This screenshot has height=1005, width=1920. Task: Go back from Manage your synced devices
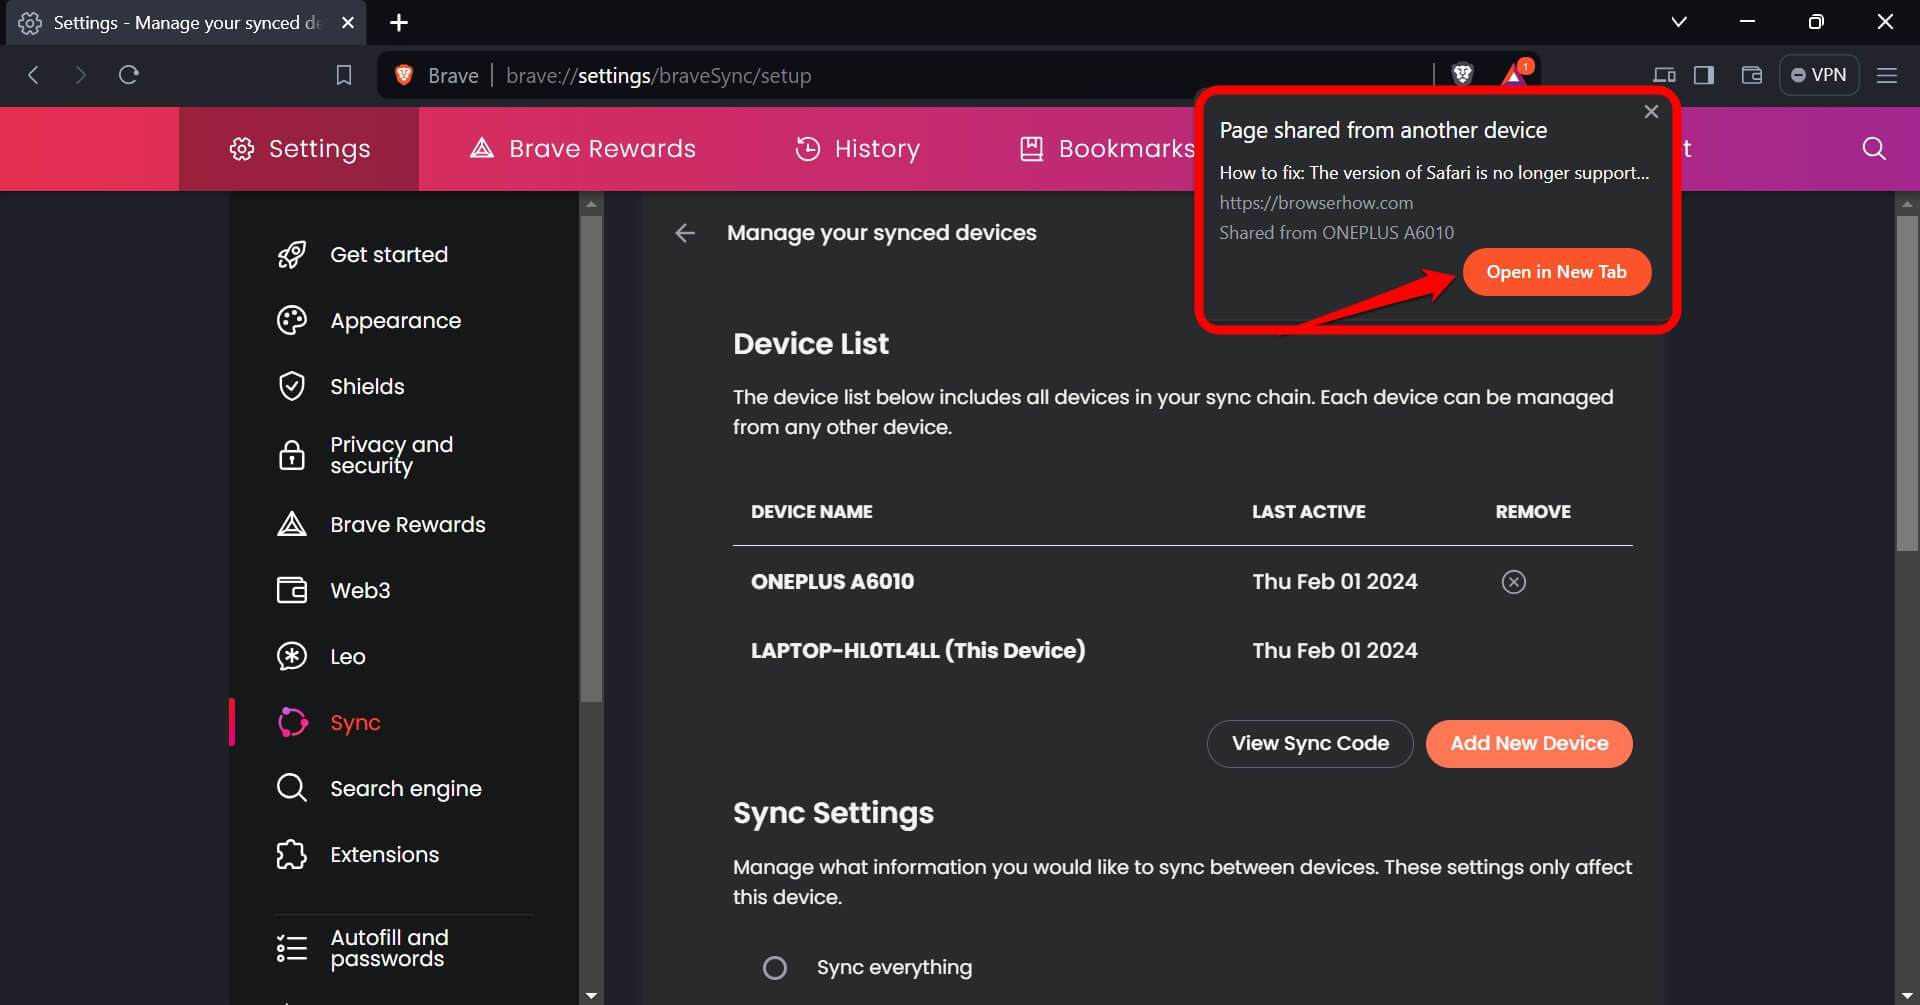pos(685,233)
